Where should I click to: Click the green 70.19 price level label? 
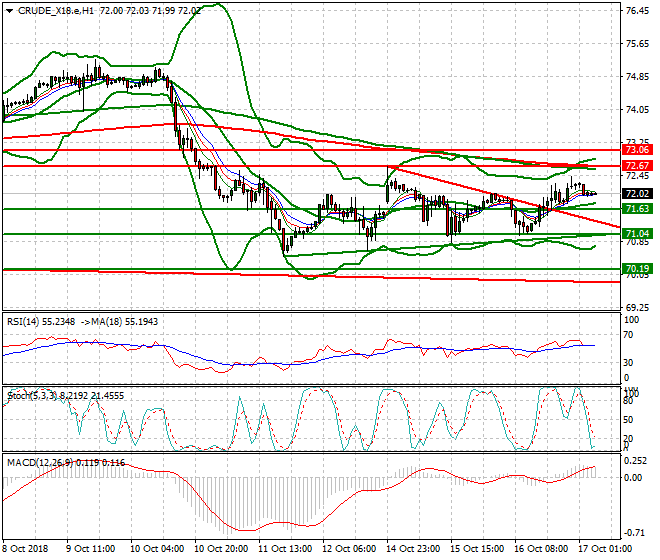[637, 269]
